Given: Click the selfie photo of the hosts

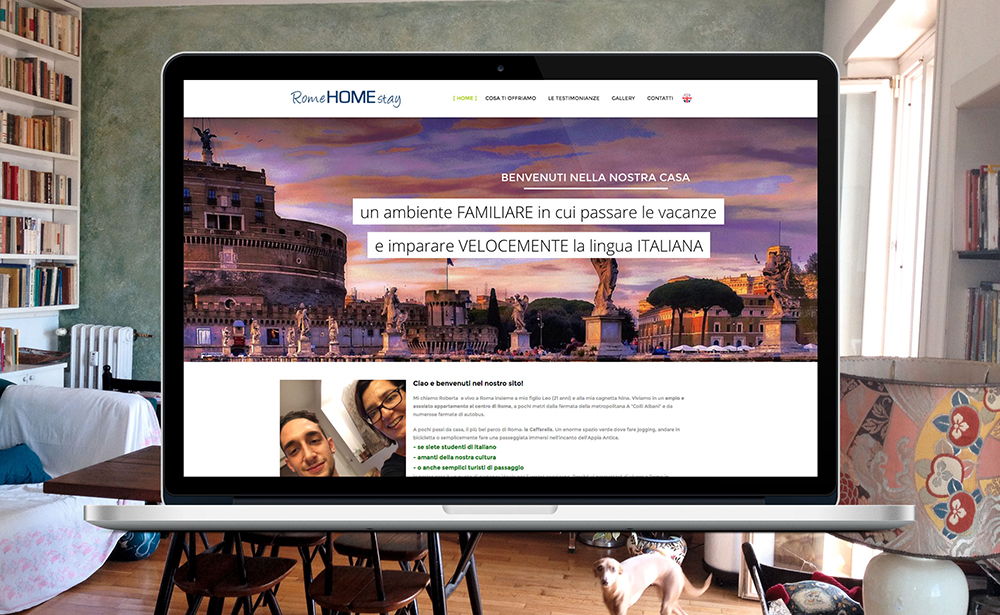Looking at the screenshot, I should click(x=342, y=427).
